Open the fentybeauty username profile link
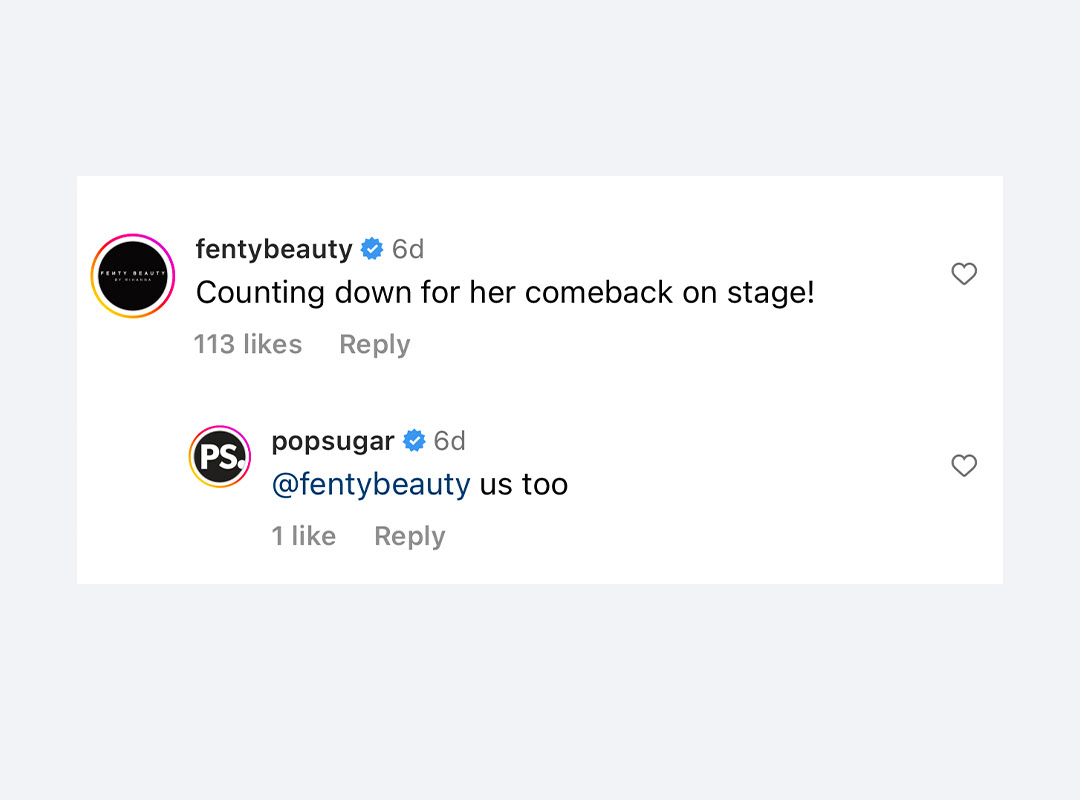The width and height of the screenshot is (1080, 800). 273,249
